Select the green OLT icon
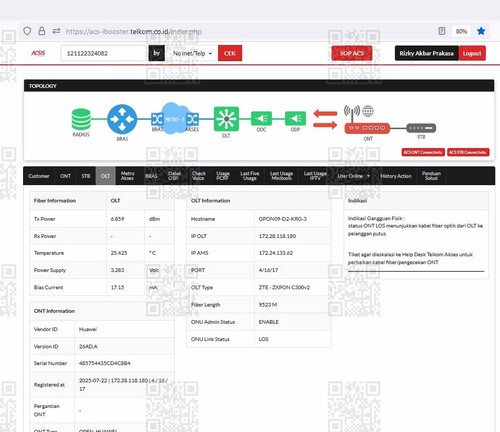The height and width of the screenshot is (432, 500). tap(226, 119)
